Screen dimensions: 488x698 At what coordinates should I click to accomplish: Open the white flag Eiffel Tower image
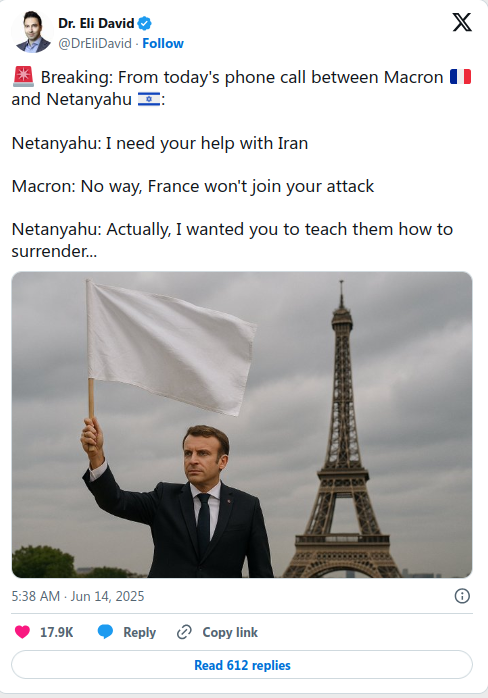coord(242,425)
